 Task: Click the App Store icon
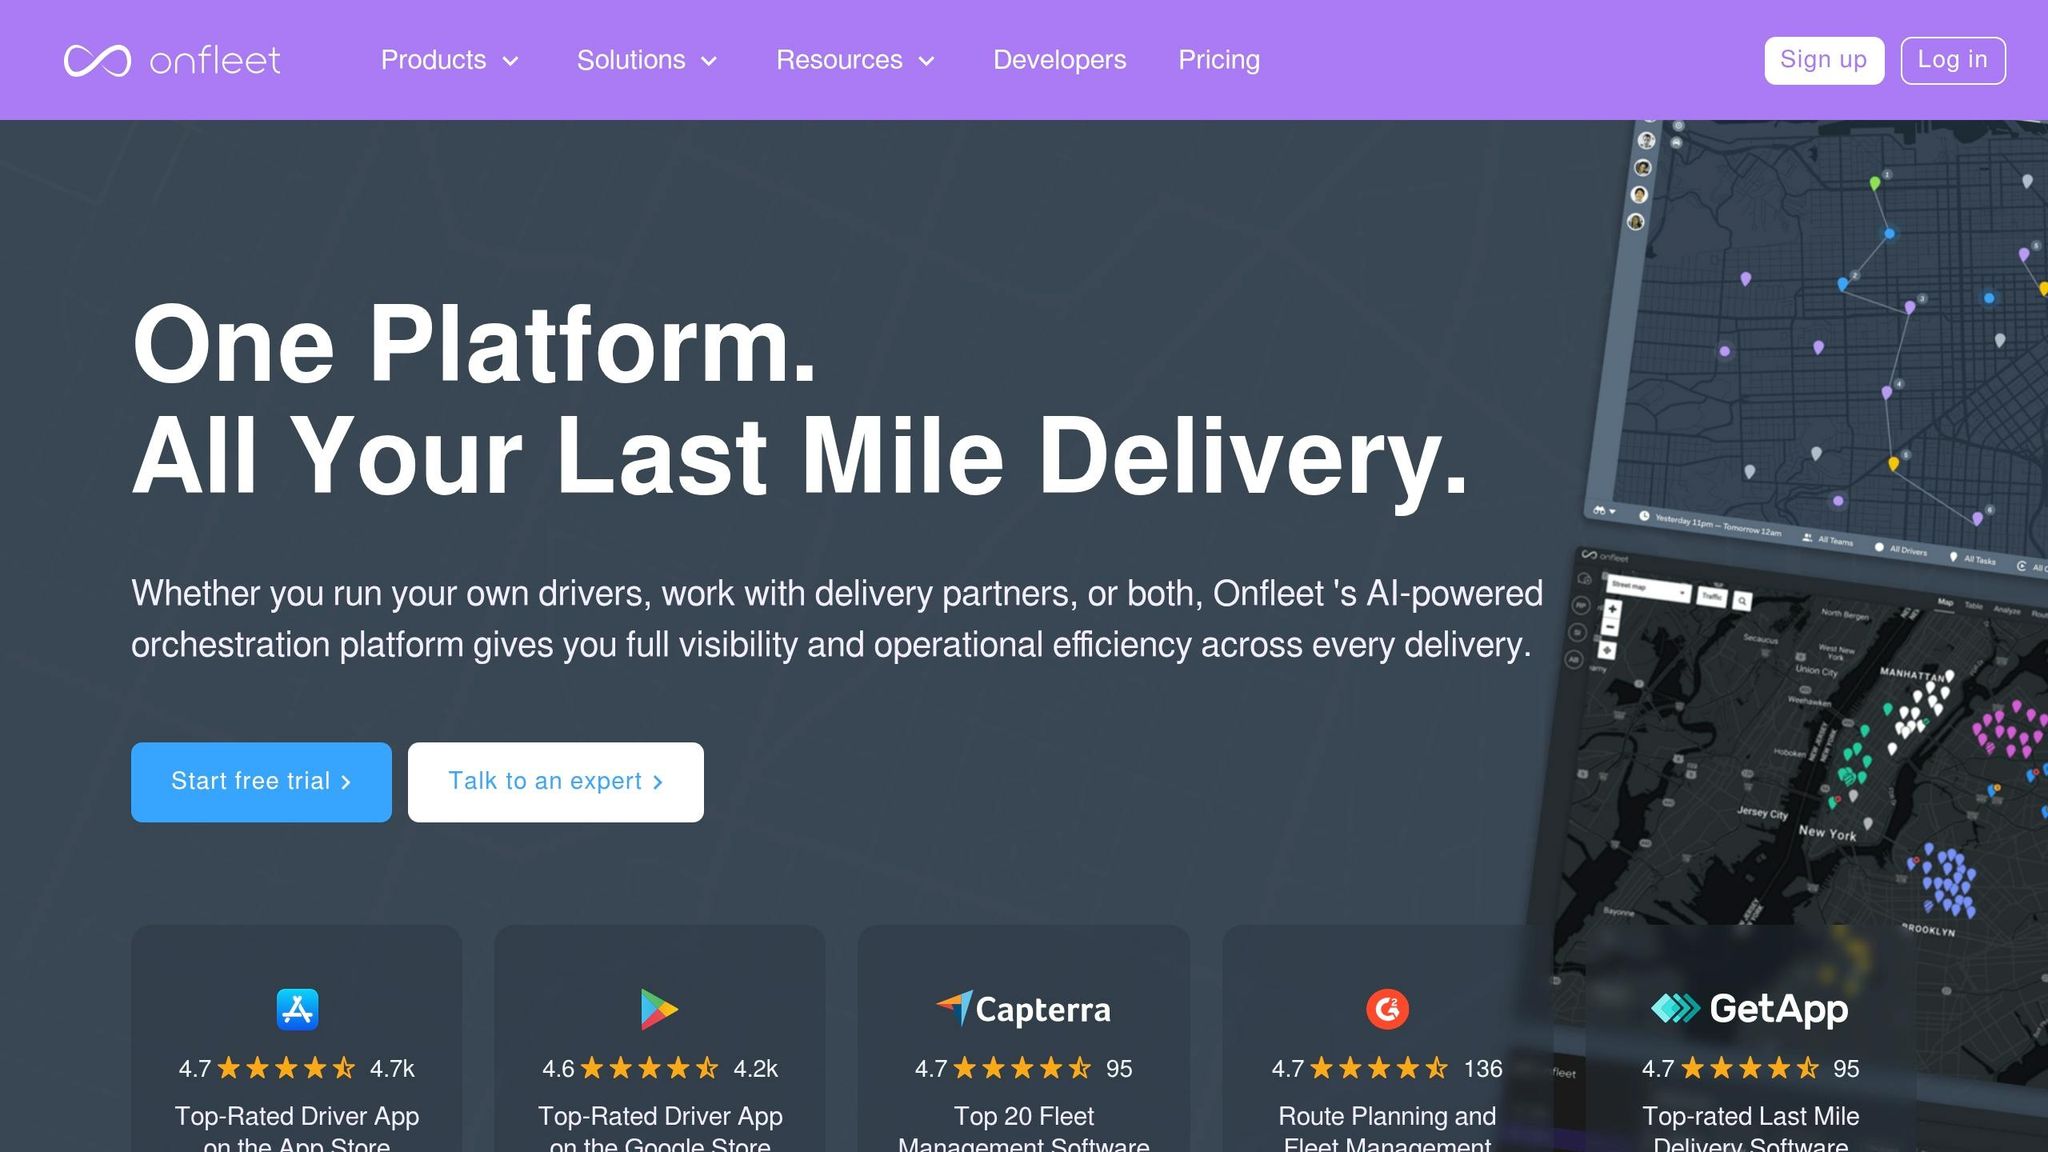coord(297,1009)
